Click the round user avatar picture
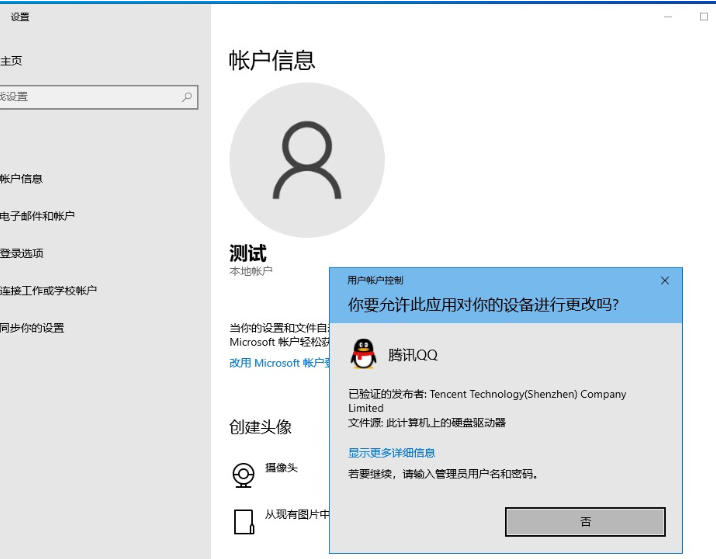 click(306, 160)
